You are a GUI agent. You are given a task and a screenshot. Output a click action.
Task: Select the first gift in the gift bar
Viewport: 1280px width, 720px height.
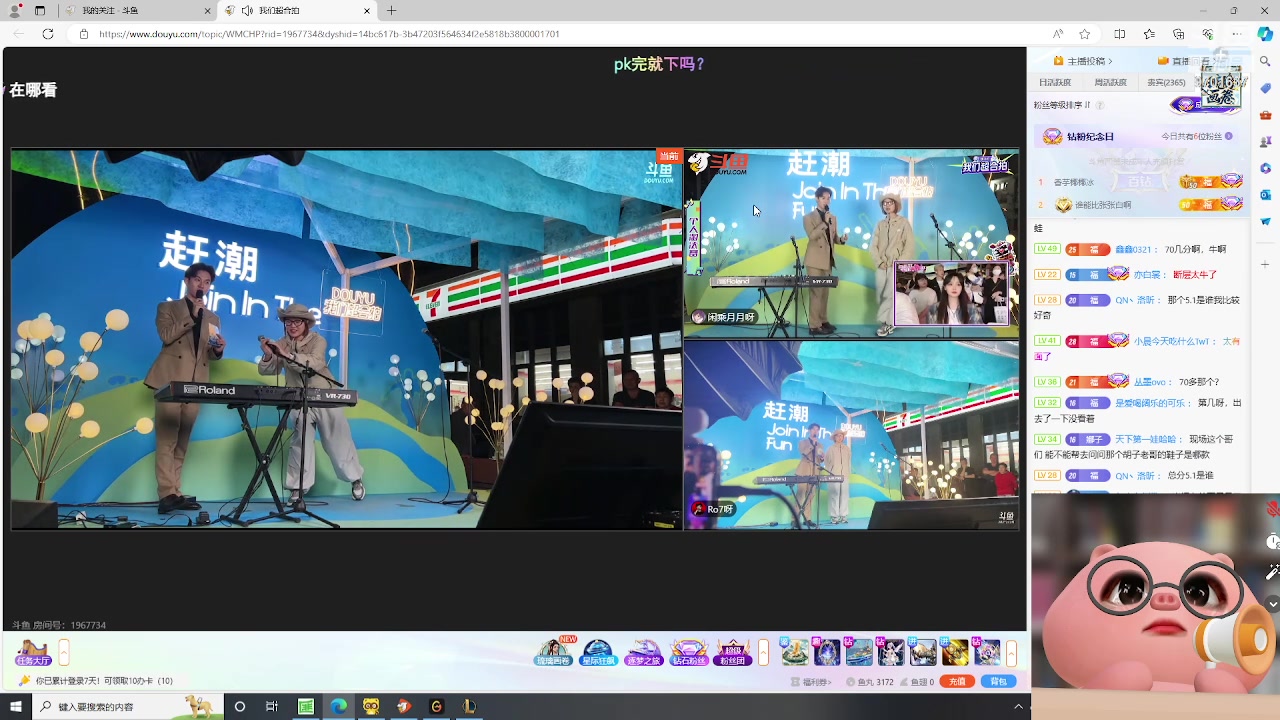click(x=795, y=652)
